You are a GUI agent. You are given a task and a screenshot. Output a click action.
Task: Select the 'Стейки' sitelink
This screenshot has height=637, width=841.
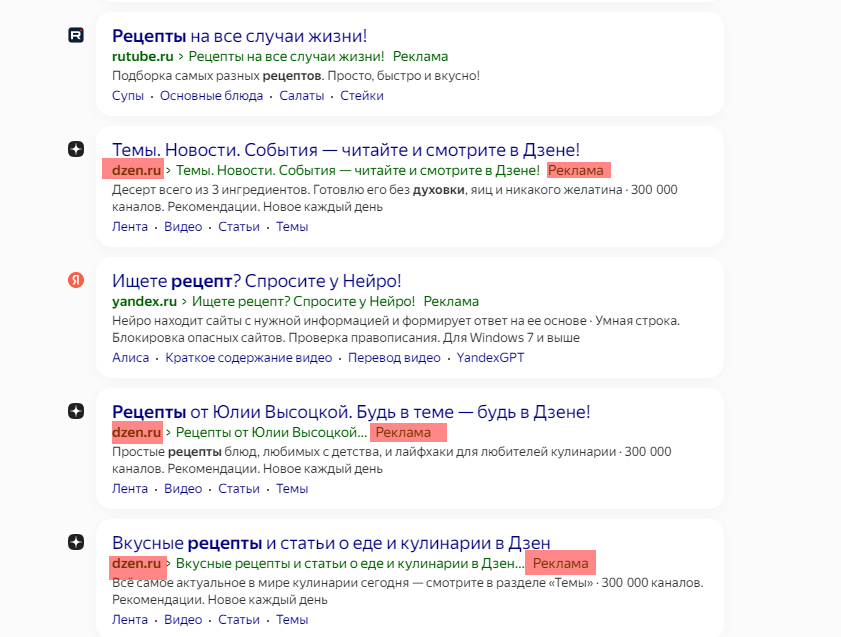pyautogui.click(x=362, y=95)
